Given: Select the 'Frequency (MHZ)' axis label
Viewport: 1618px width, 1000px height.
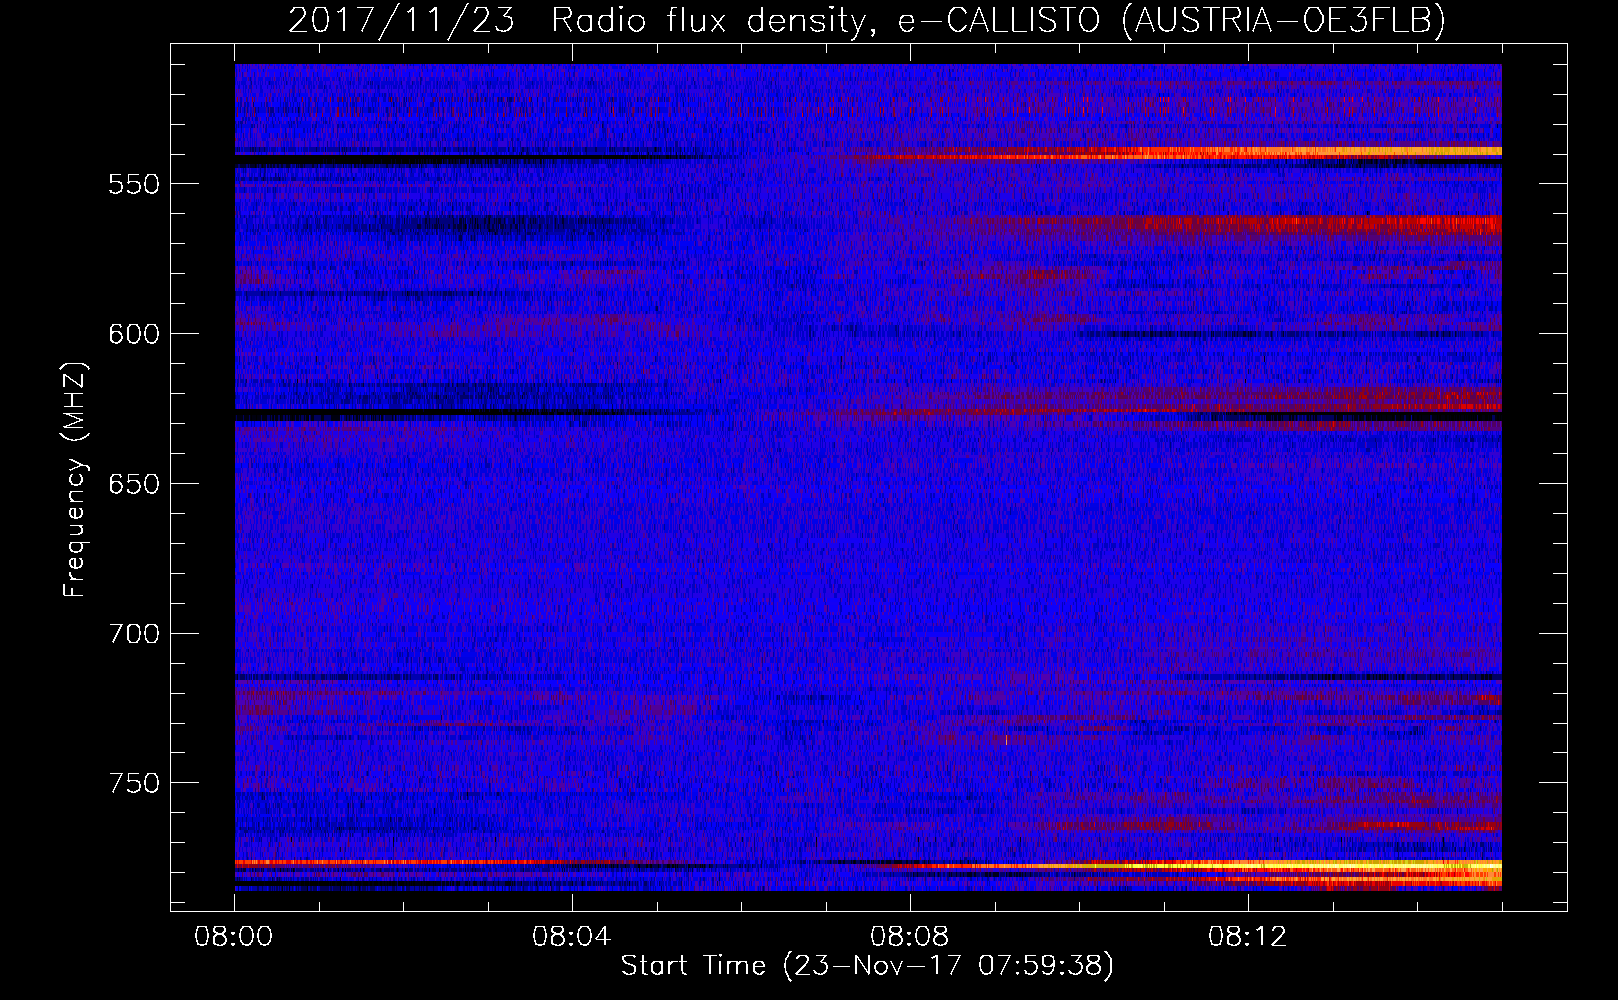Looking at the screenshot, I should [75, 480].
